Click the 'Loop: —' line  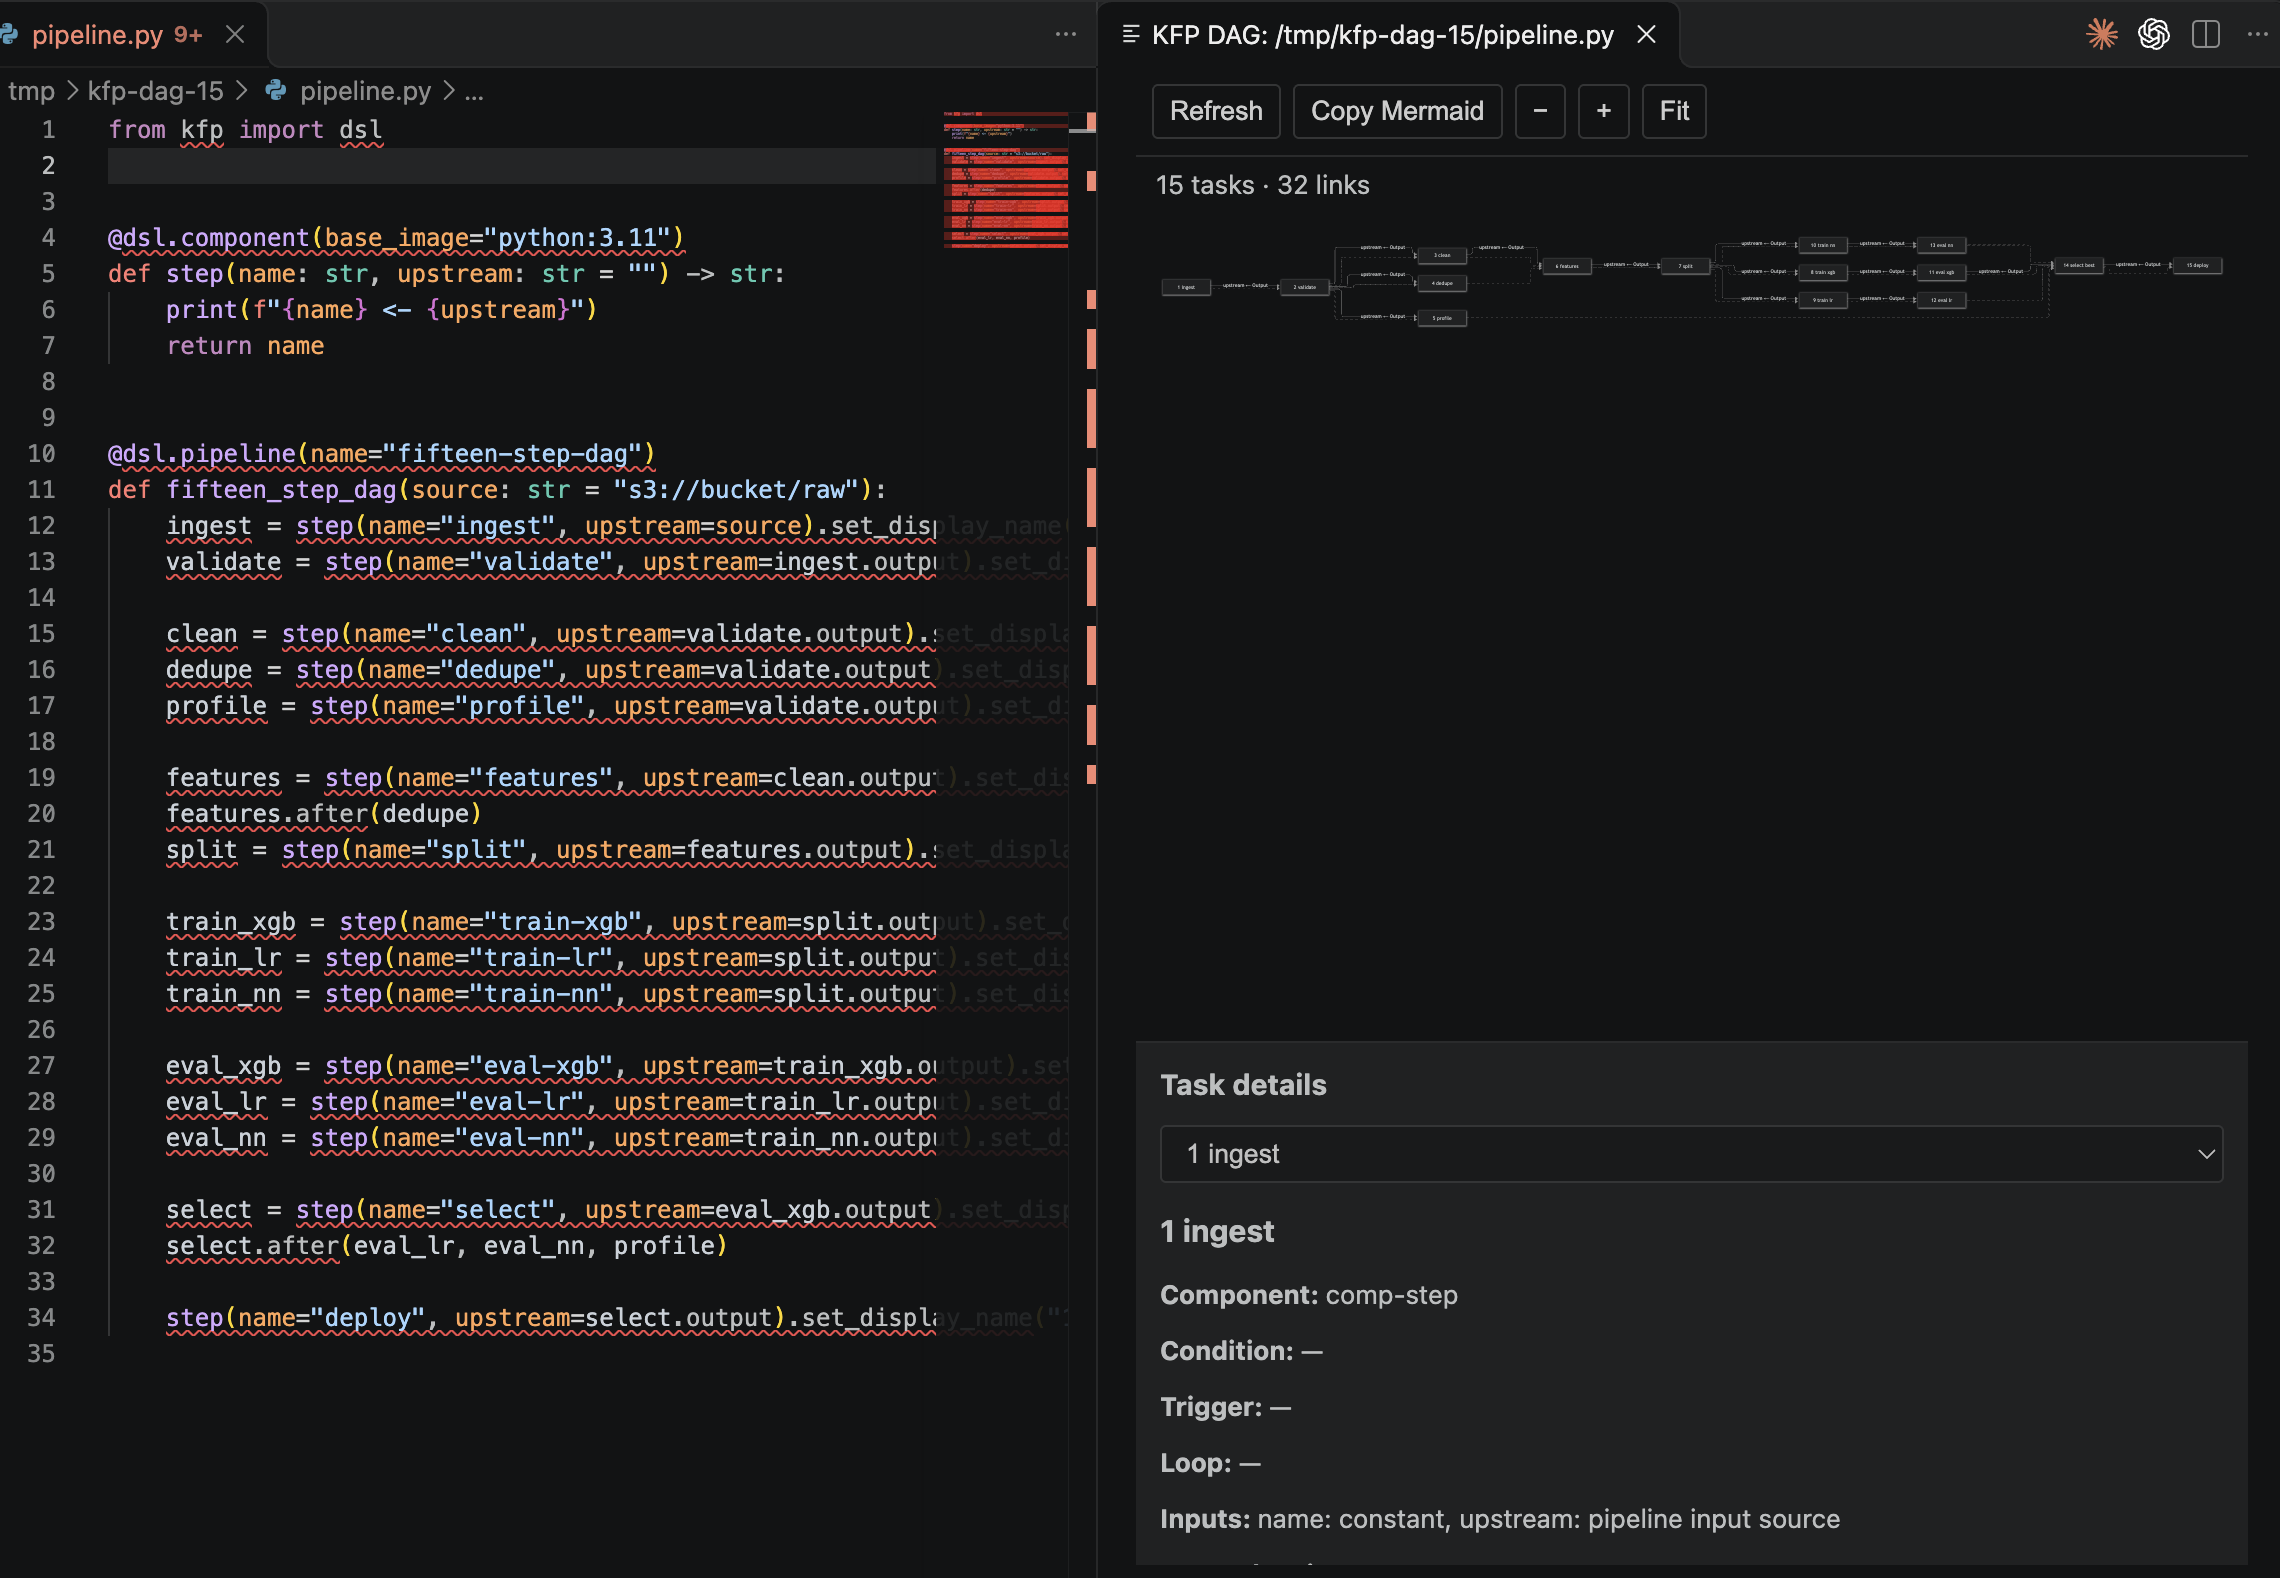[1210, 1463]
